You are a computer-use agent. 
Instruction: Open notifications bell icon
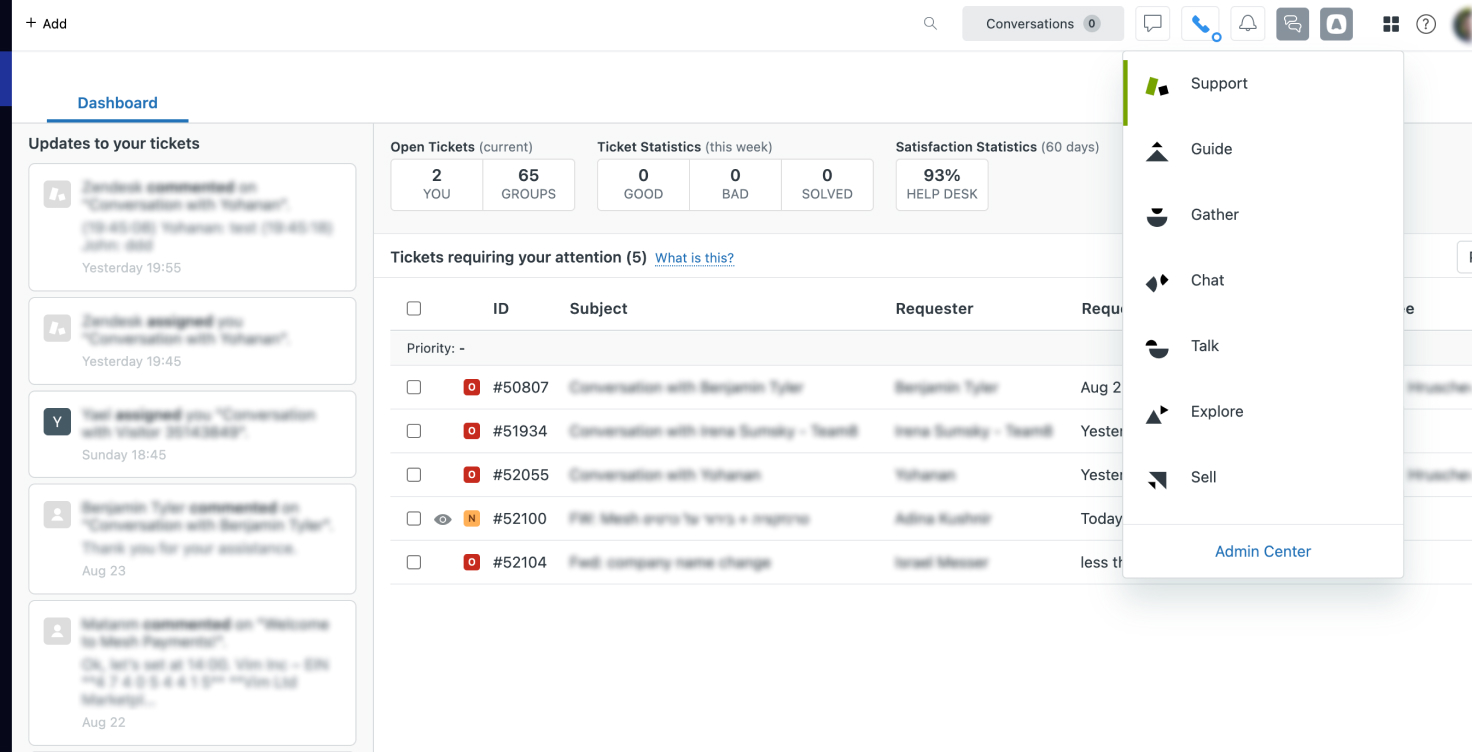click(x=1248, y=24)
